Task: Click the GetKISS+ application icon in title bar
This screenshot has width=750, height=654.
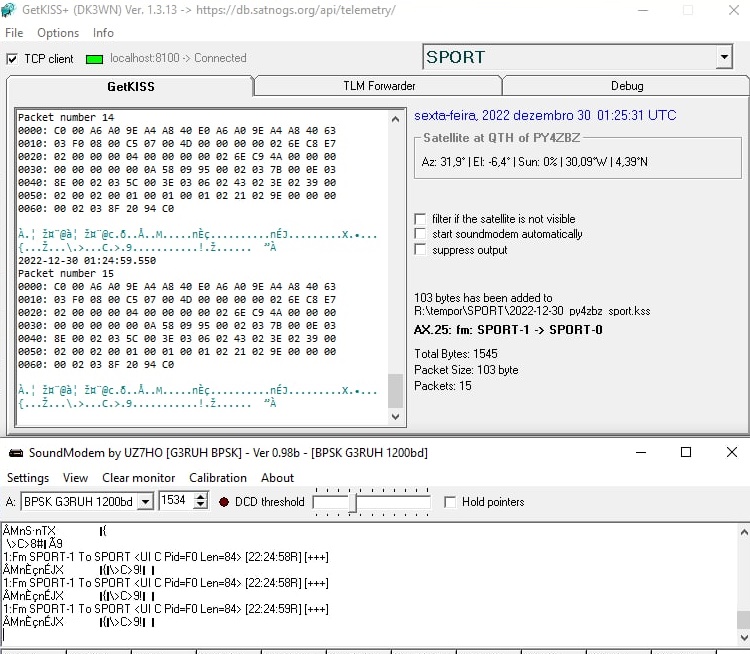Action: pos(10,10)
